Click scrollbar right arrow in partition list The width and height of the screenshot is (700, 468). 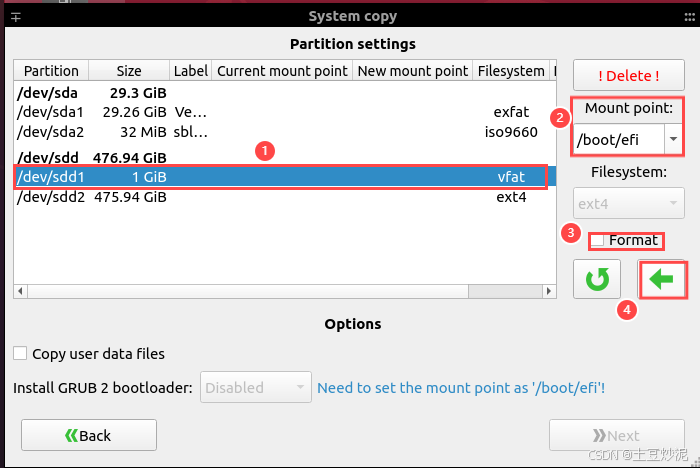click(549, 291)
